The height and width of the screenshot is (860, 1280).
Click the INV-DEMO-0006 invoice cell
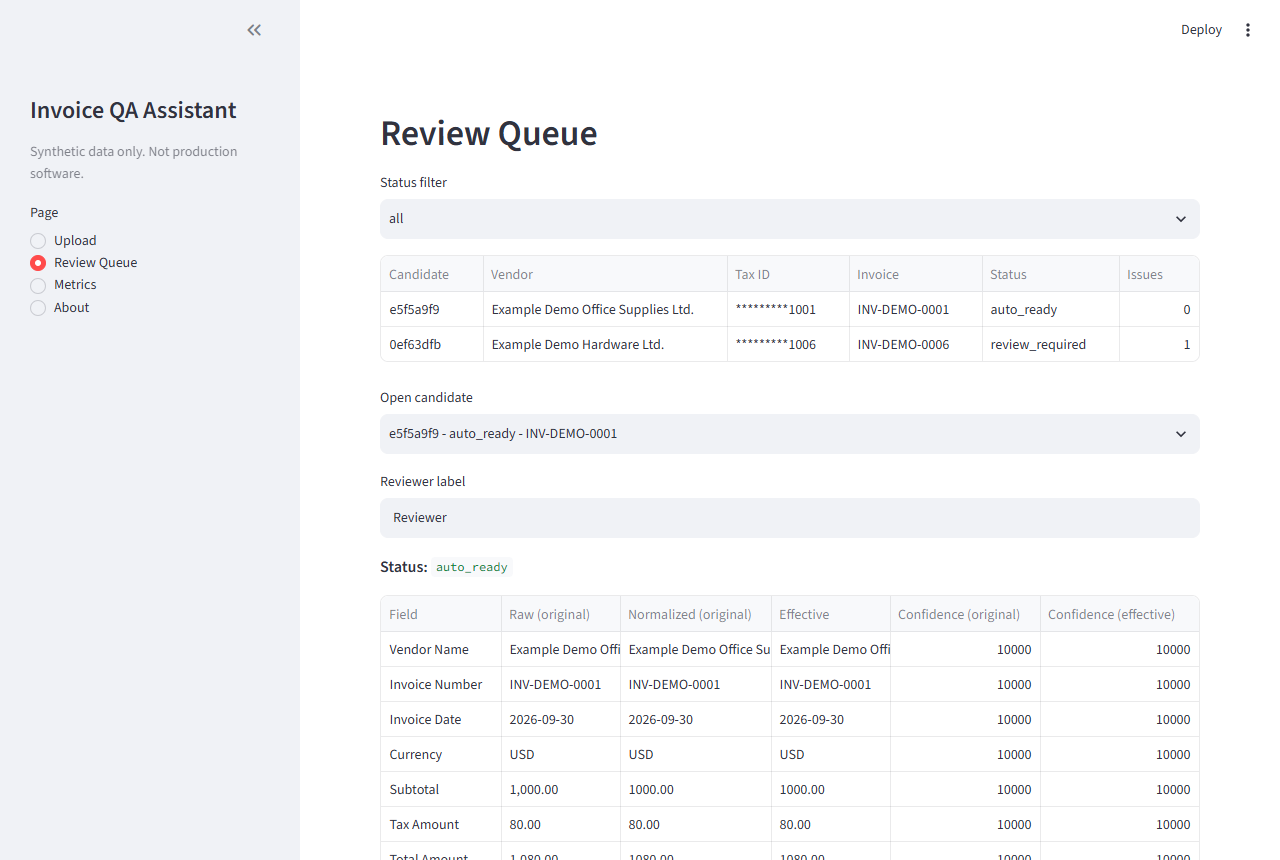click(x=915, y=344)
